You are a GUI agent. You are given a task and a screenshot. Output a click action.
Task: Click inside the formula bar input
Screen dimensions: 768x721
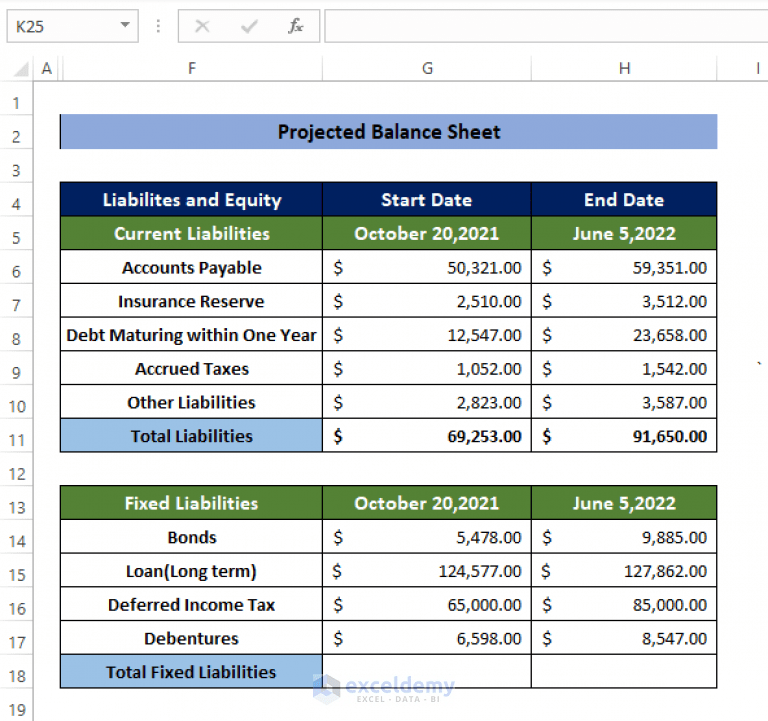546,26
